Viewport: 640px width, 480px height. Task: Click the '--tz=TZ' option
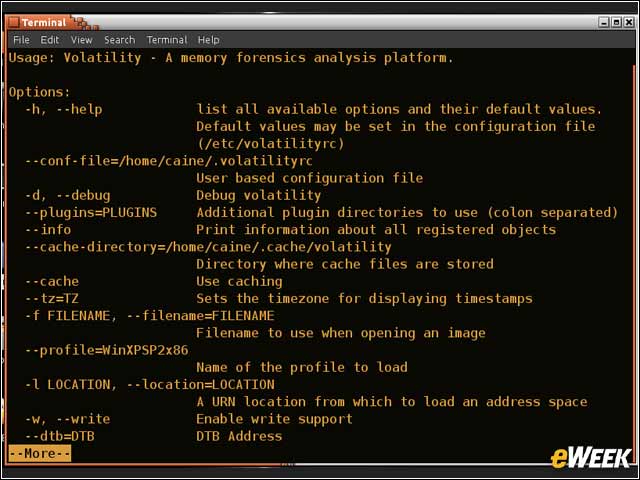click(51, 299)
